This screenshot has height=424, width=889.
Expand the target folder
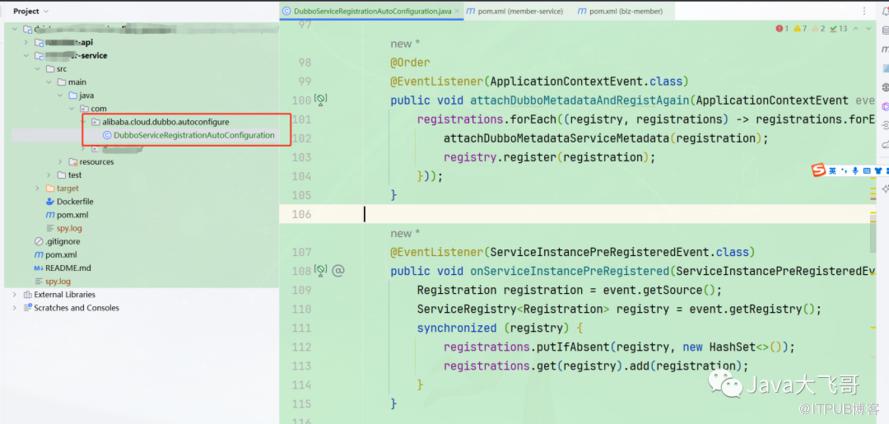tap(37, 188)
